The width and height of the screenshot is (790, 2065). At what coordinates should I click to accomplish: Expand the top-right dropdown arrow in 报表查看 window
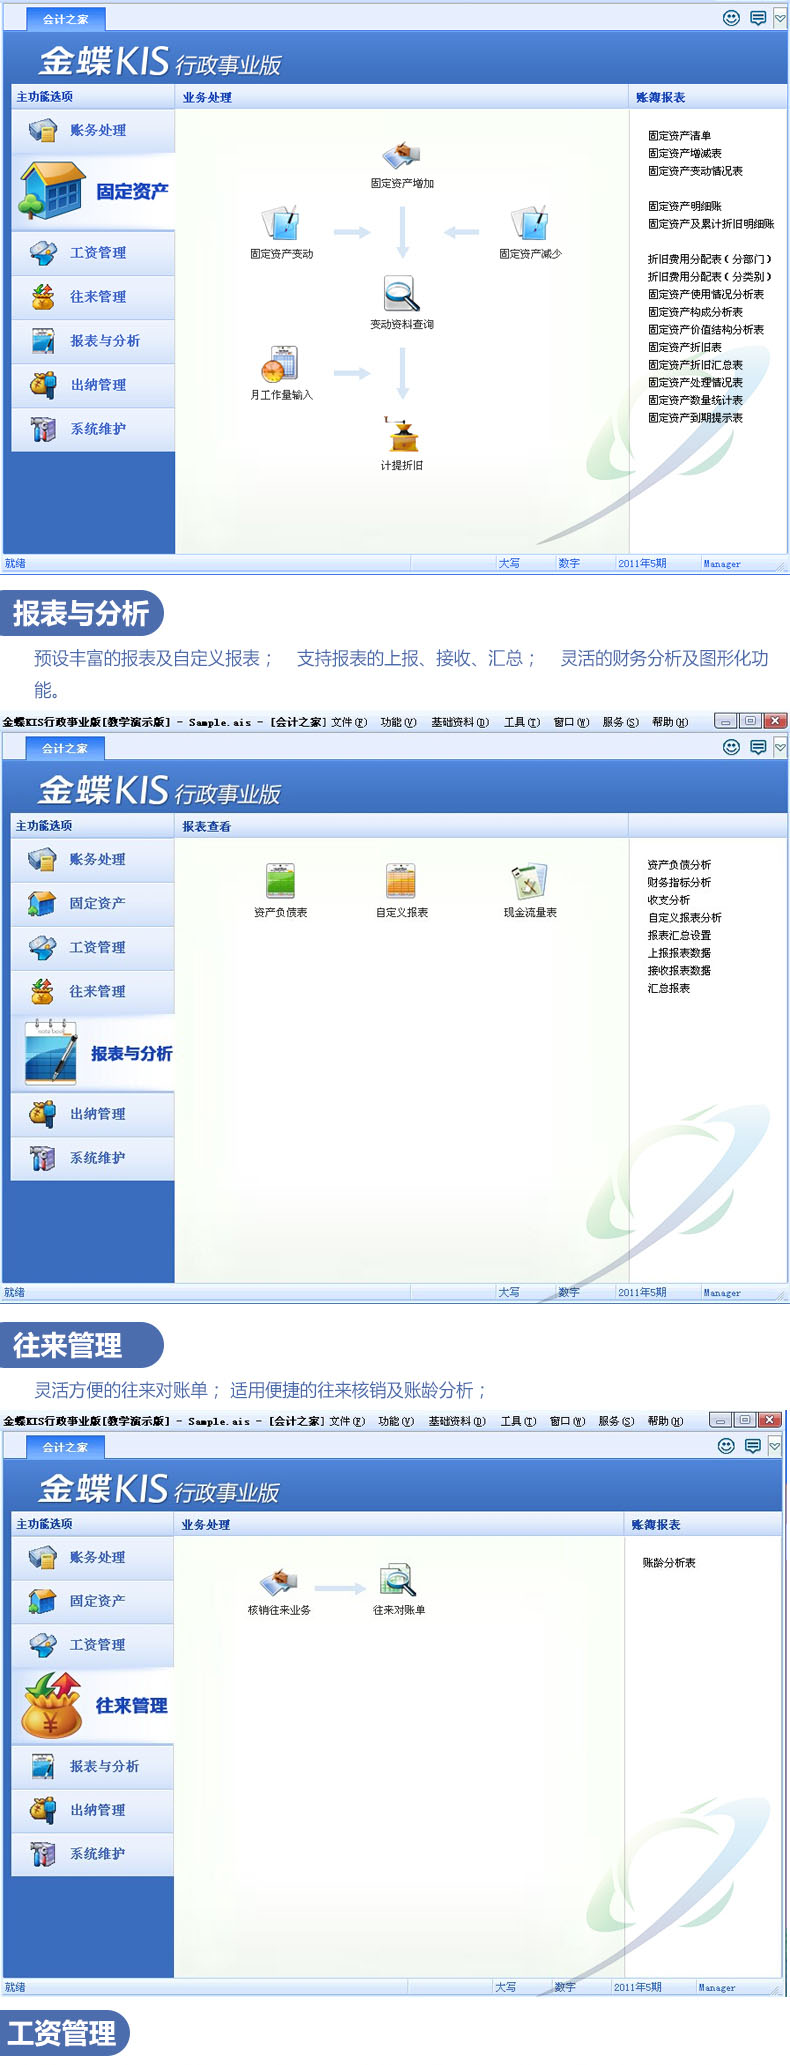pos(780,747)
